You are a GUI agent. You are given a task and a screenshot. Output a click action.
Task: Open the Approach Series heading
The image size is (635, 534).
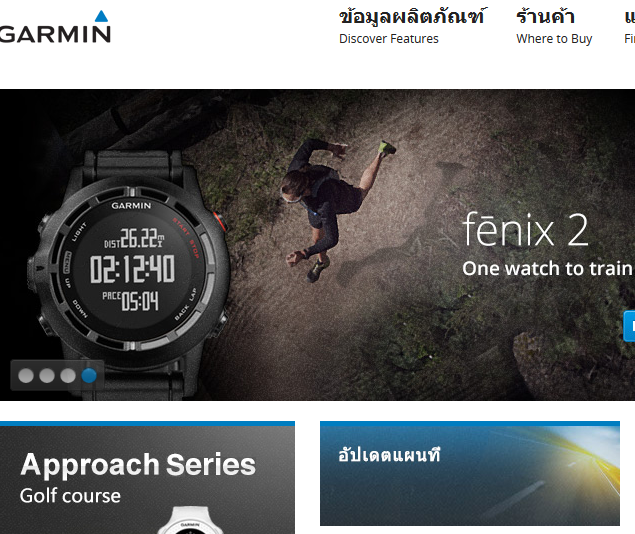(x=138, y=464)
